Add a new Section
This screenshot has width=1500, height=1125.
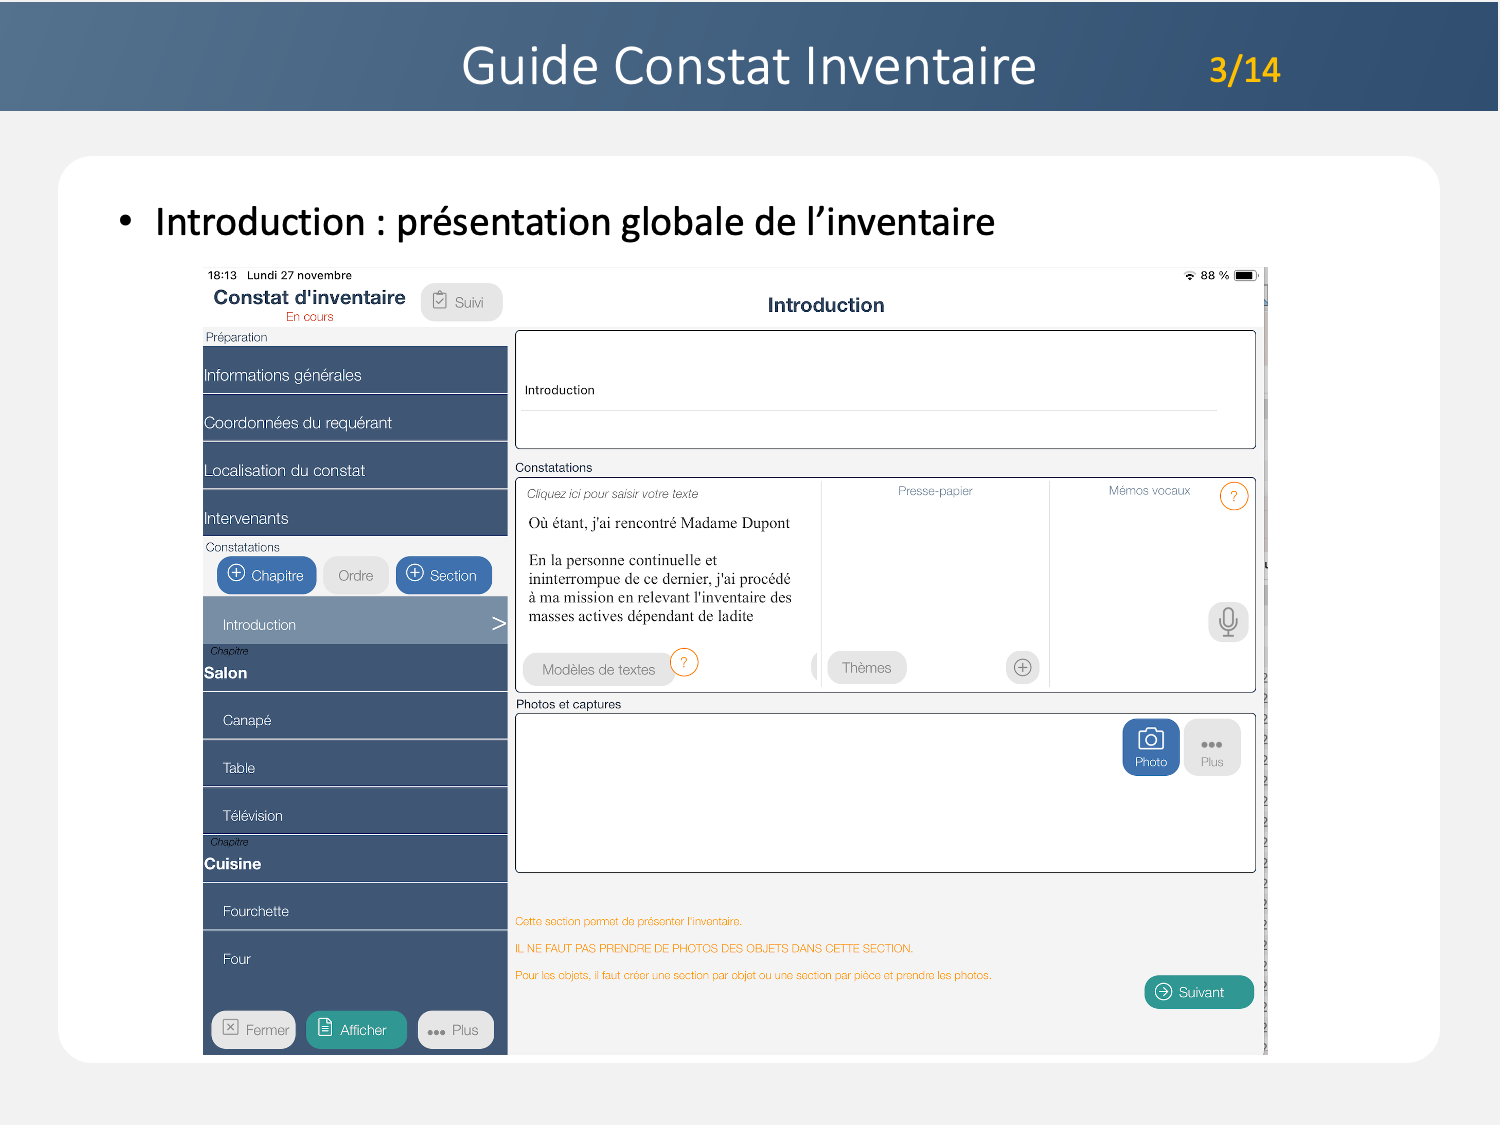pos(443,575)
